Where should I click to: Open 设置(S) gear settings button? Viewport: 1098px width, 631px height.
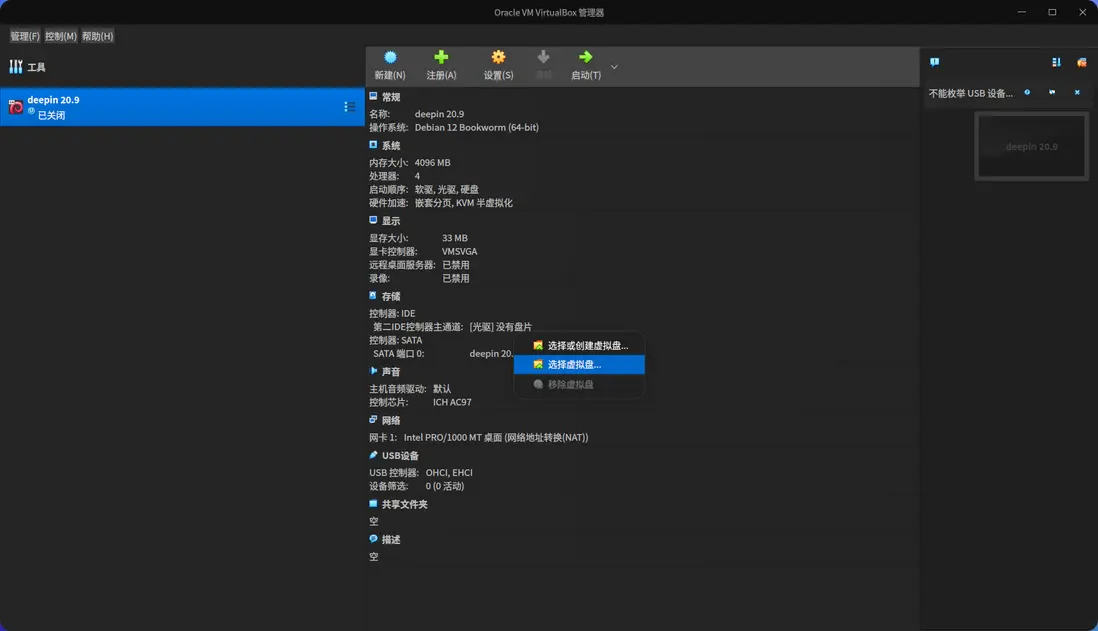(x=498, y=65)
